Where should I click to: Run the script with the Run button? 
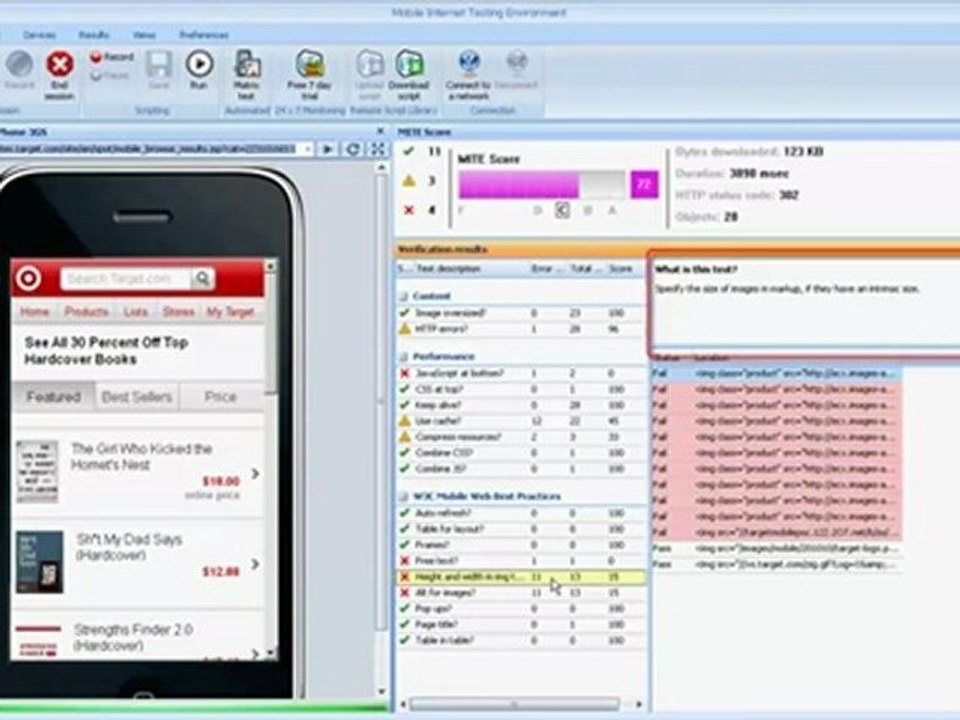199,70
